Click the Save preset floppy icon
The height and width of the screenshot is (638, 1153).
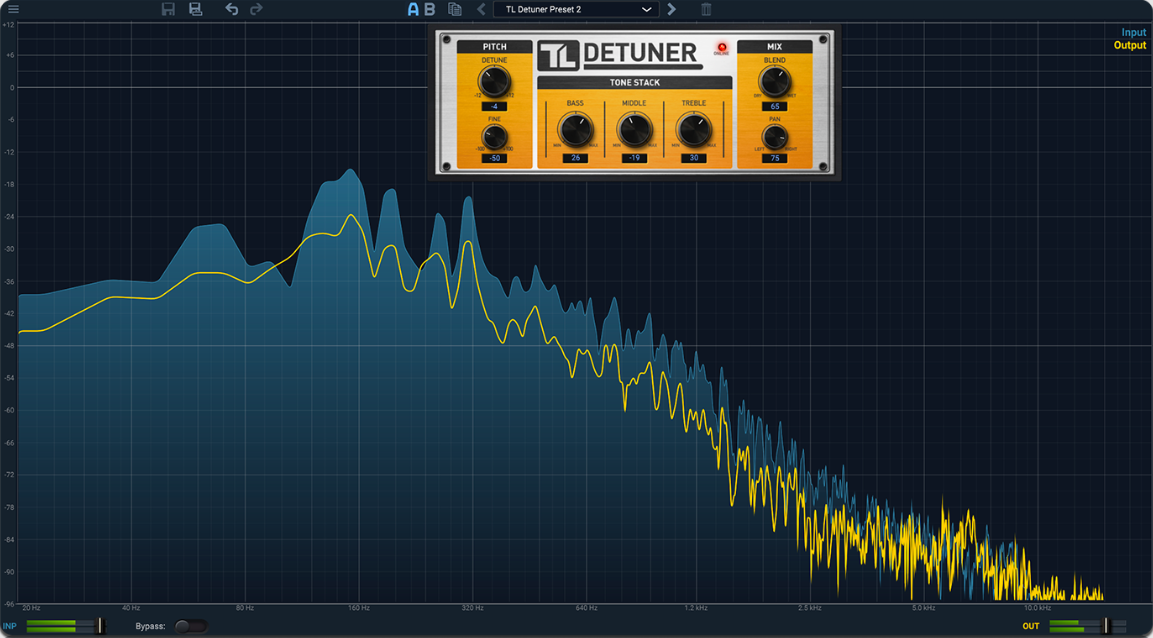click(168, 10)
